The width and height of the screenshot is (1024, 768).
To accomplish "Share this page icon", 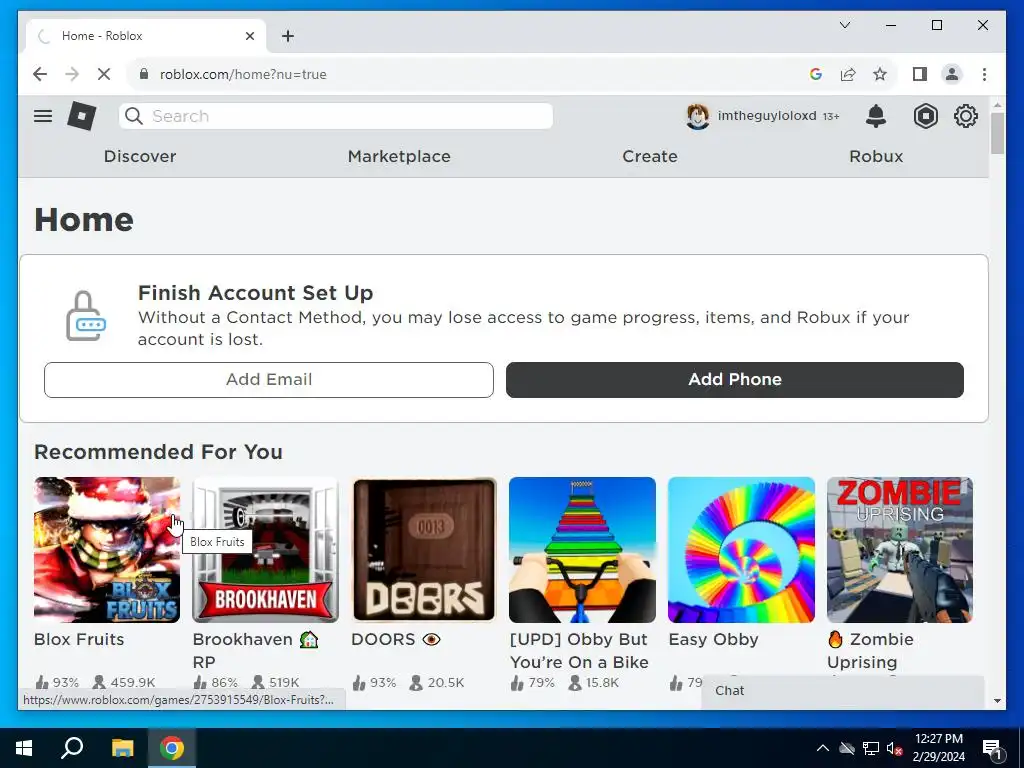I will [848, 74].
